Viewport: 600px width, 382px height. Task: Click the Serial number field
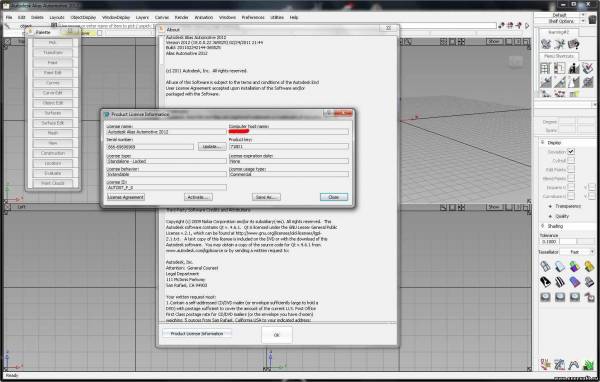coord(150,147)
